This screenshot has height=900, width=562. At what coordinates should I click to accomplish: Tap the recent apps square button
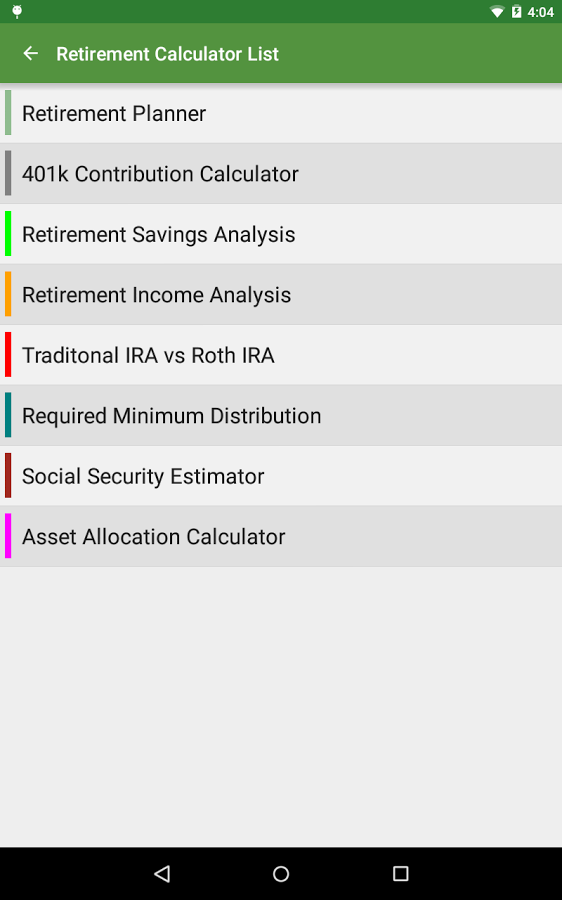point(400,874)
